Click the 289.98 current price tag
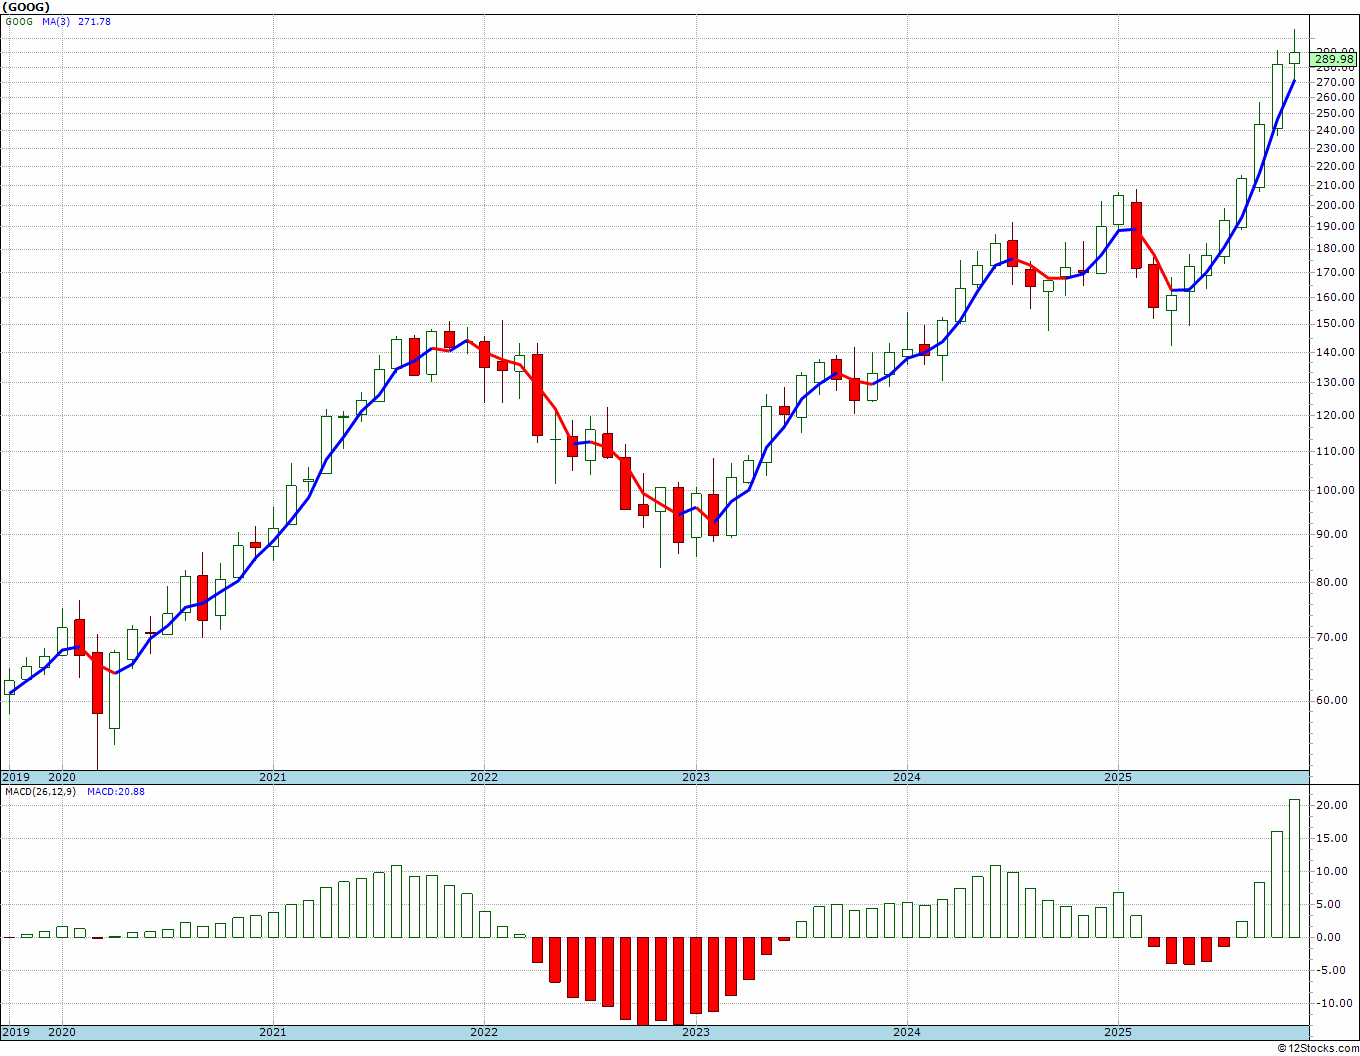Viewport: 1360px width, 1056px height. click(x=1335, y=60)
